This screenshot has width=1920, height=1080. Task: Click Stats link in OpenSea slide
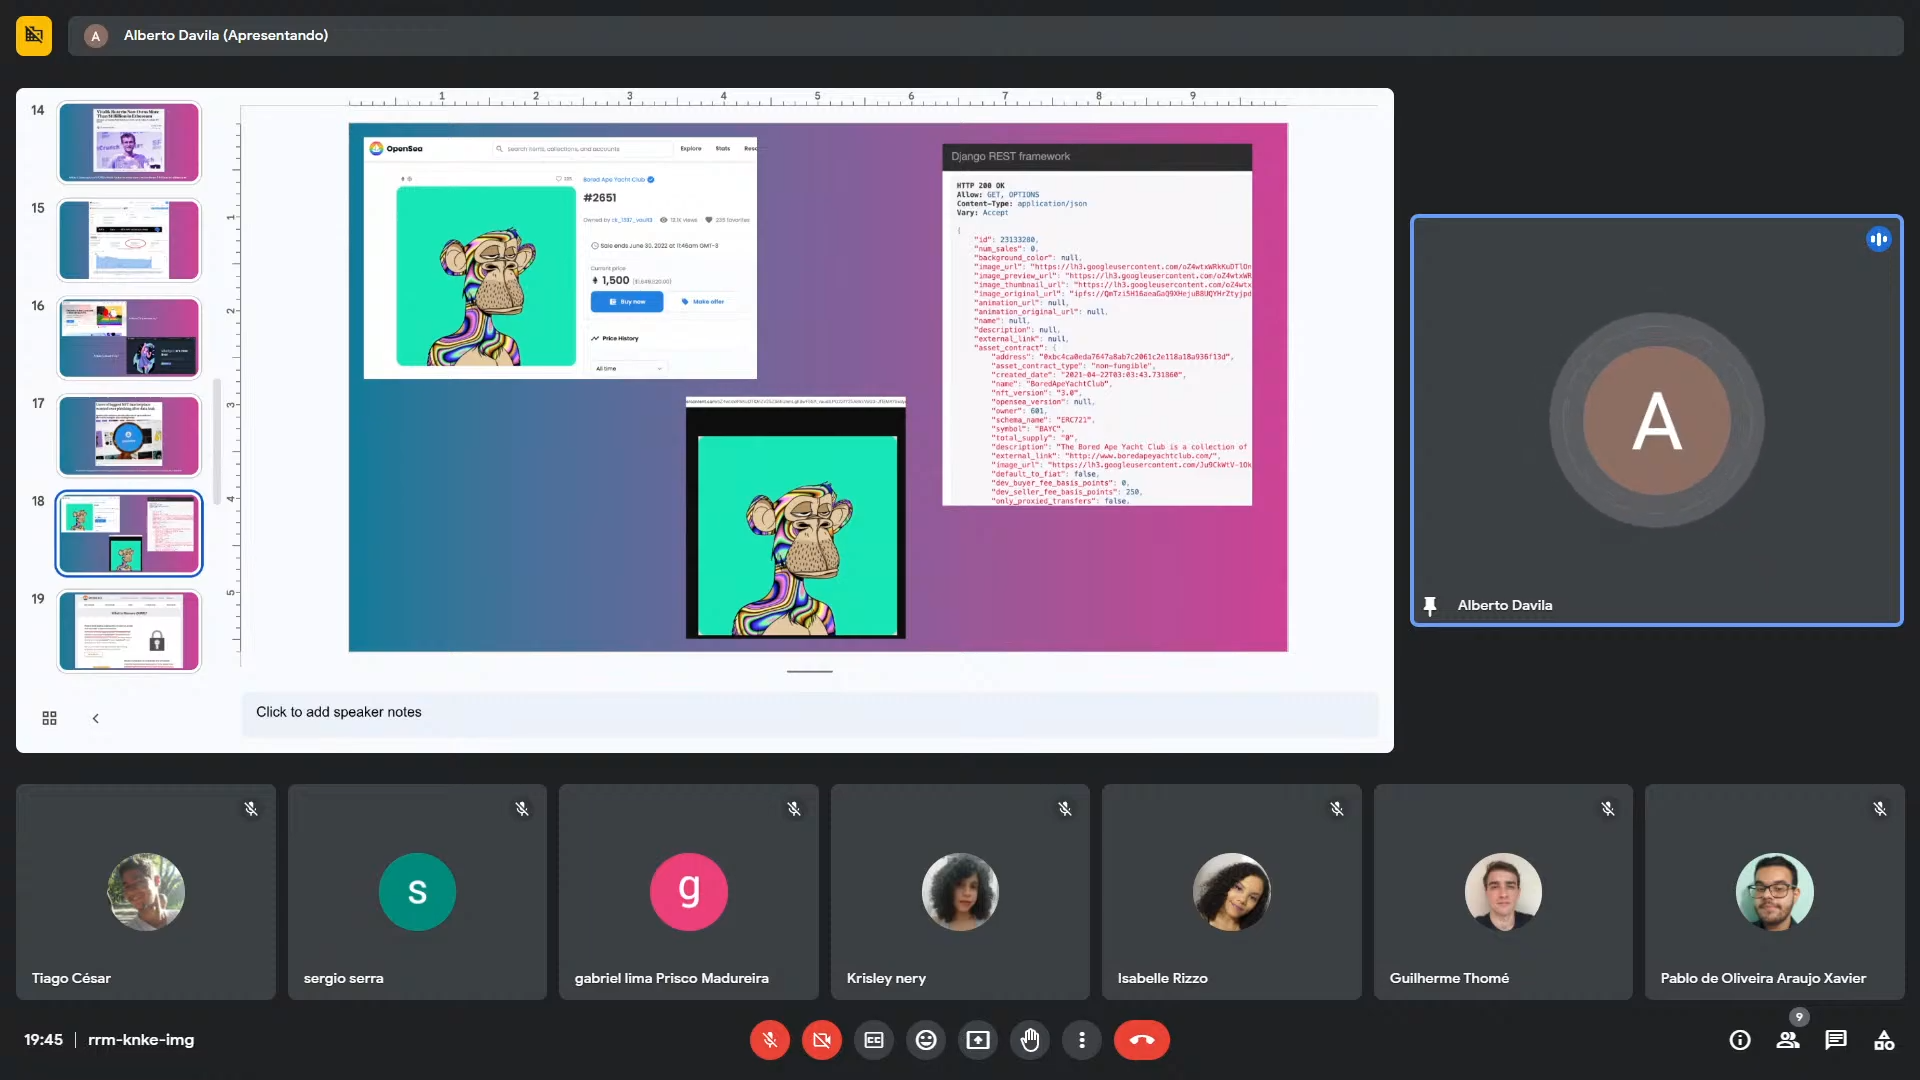click(723, 148)
